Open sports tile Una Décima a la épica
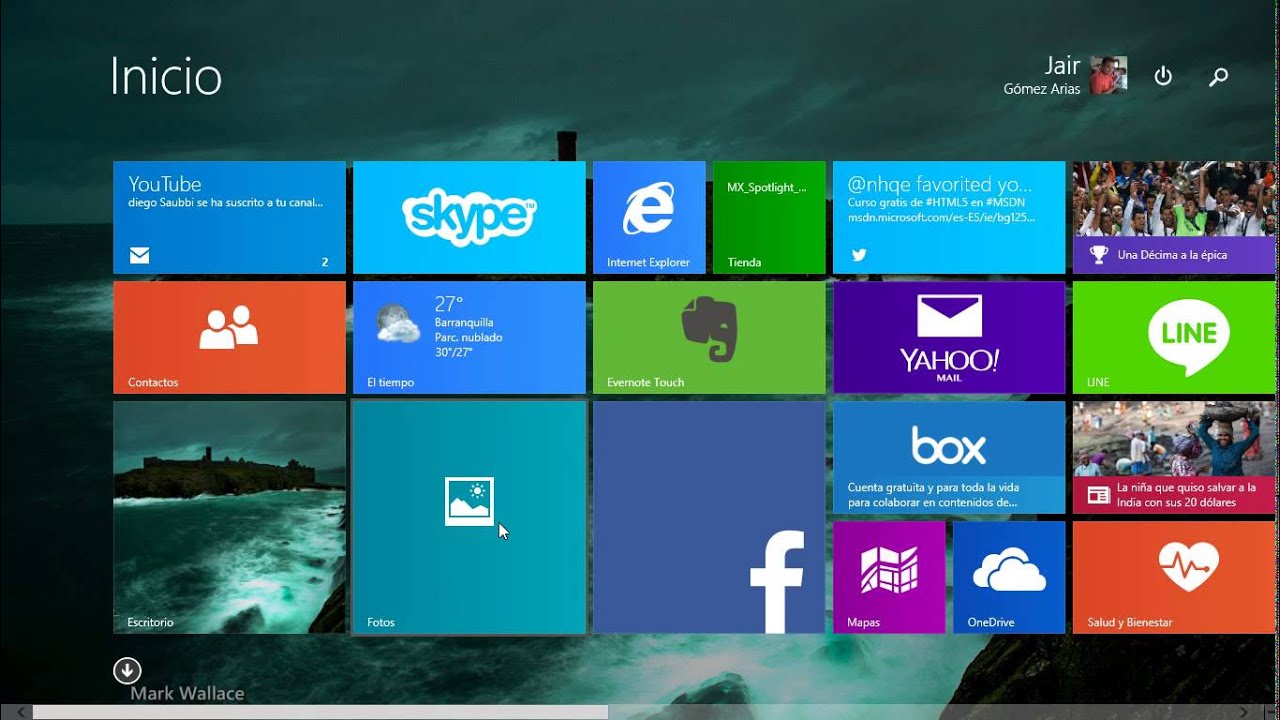Image resolution: width=1280 pixels, height=720 pixels. pos(1176,217)
